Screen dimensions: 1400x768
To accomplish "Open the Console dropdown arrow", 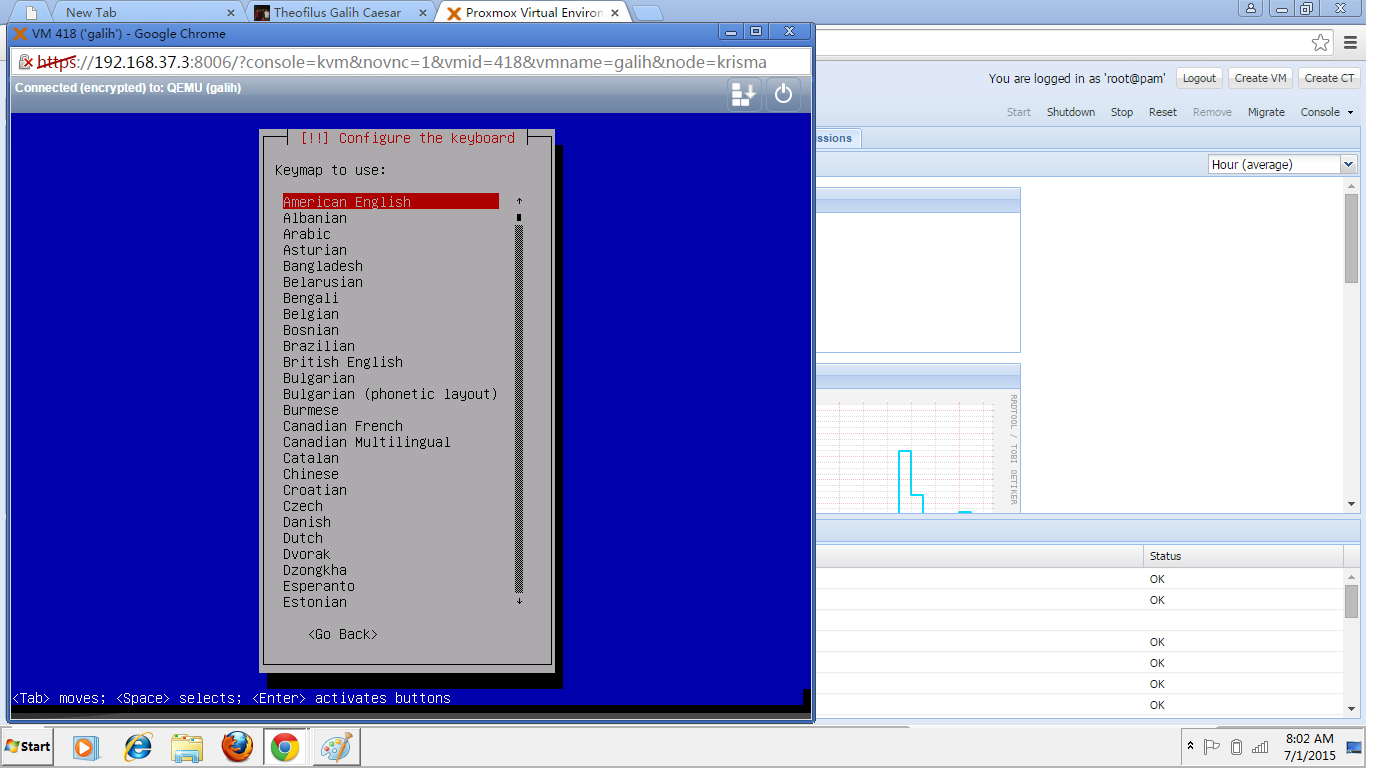I will click(x=1350, y=112).
